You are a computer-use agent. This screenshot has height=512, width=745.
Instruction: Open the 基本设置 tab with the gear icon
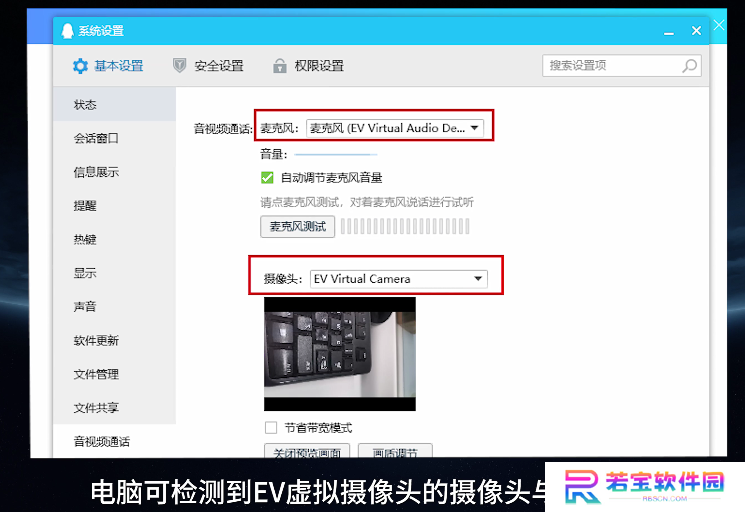click(108, 66)
